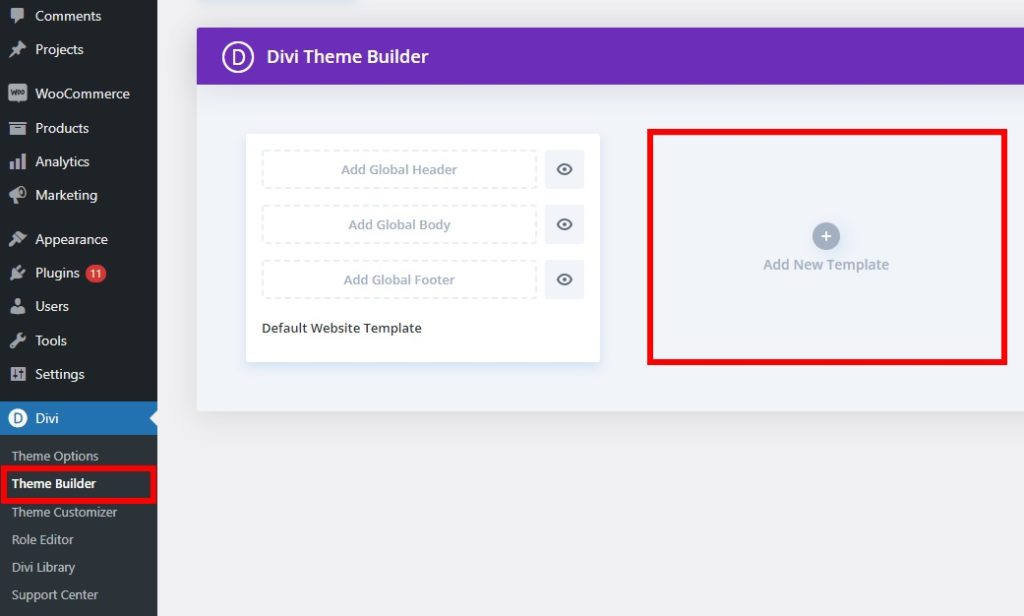
Task: Click the Divi D icon in sidebar
Action: pyautogui.click(x=18, y=418)
